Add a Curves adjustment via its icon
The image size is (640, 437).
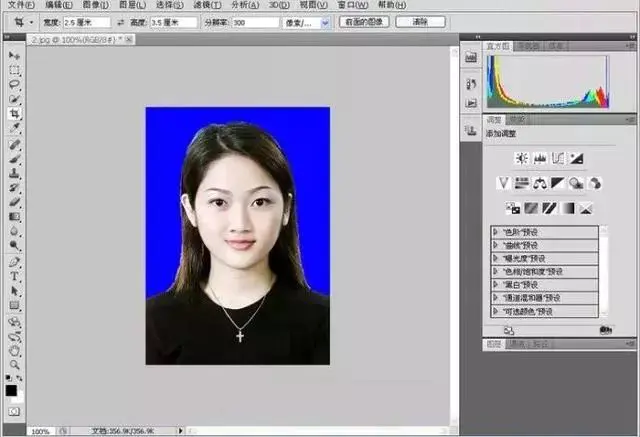point(558,158)
